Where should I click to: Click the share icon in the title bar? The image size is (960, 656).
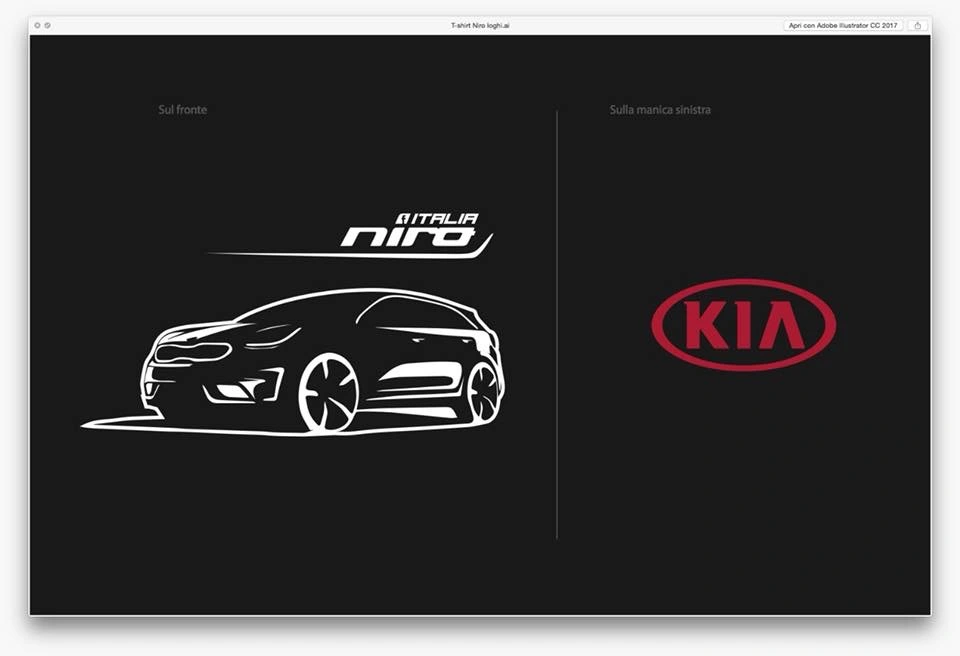(917, 25)
